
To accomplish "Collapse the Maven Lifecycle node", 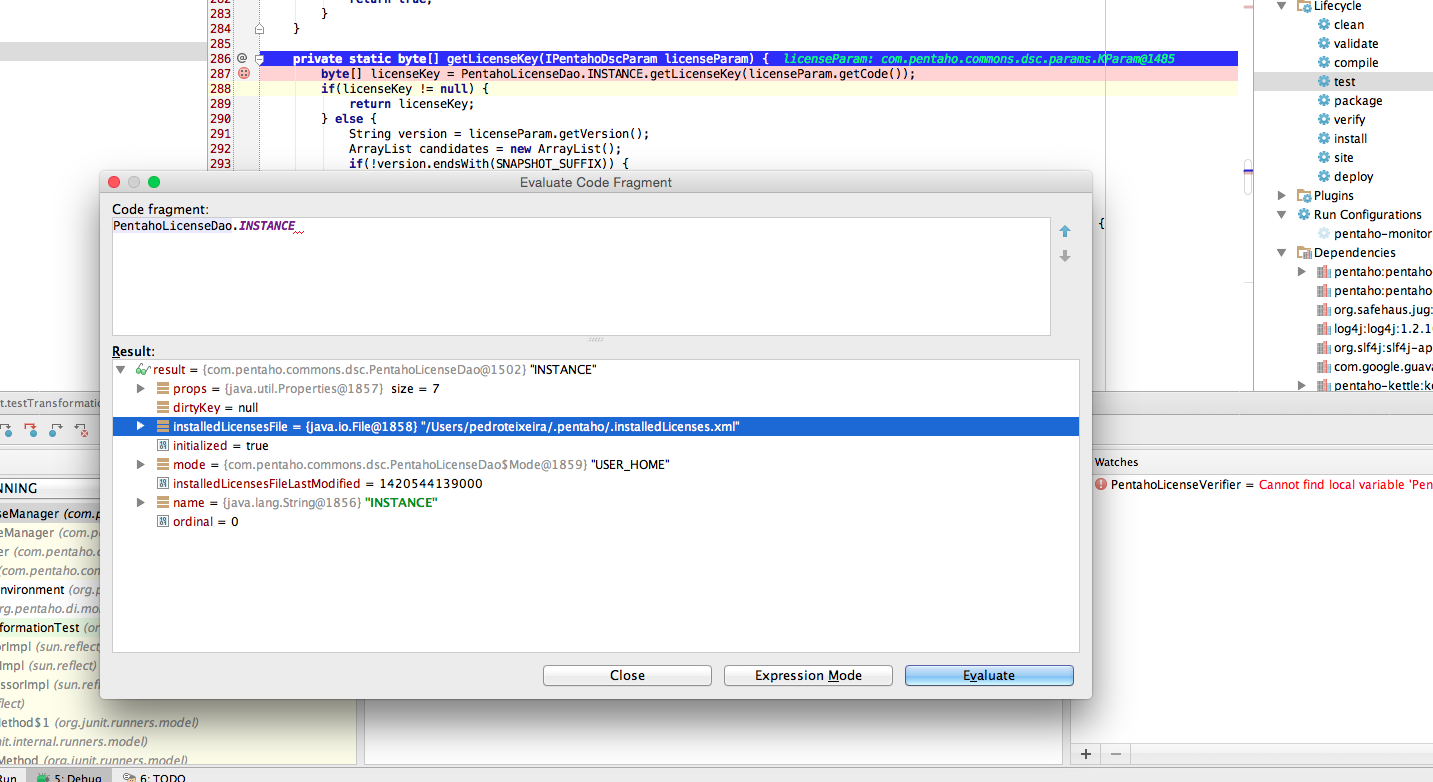I will tap(1282, 6).
